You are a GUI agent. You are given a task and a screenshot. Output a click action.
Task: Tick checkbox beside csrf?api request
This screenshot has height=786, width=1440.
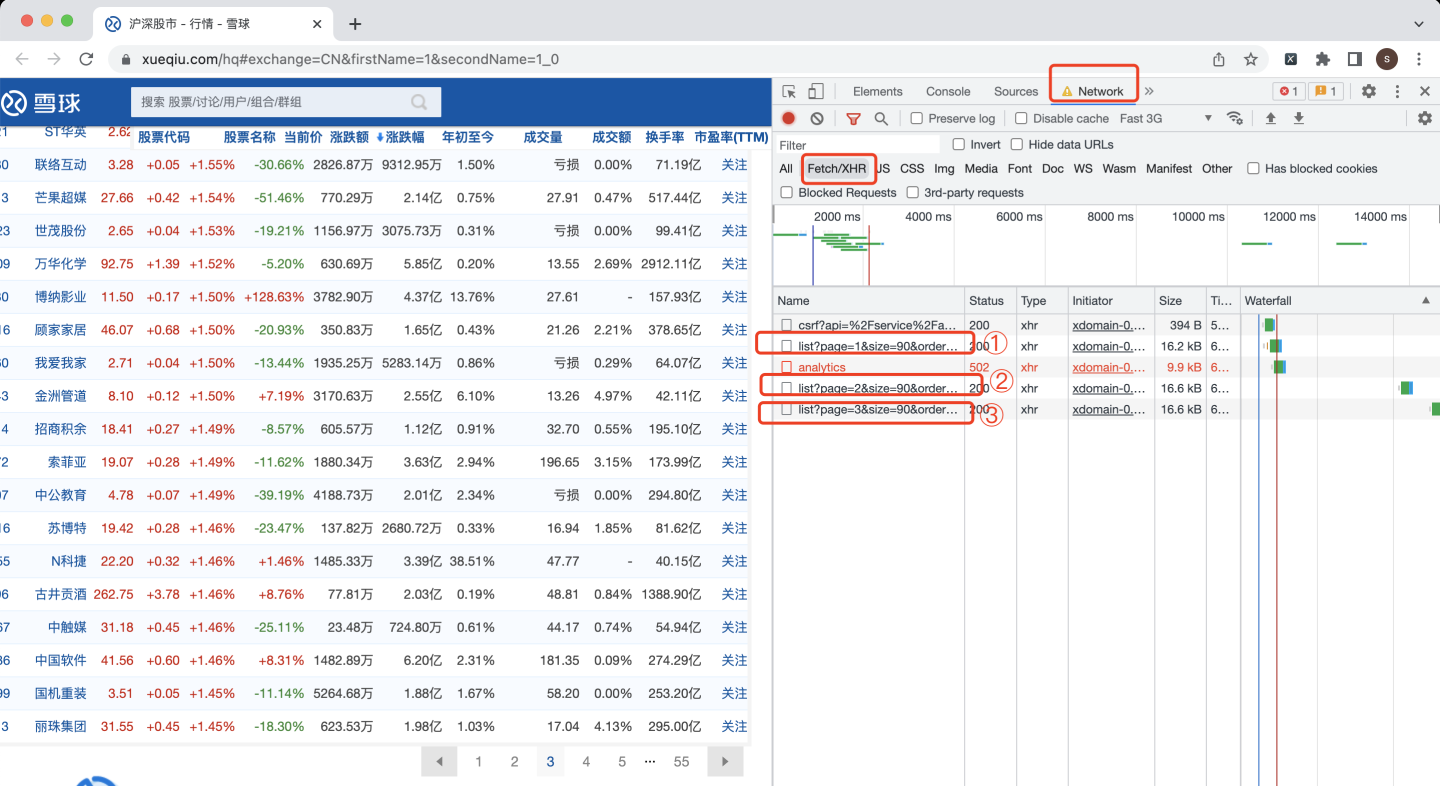[x=787, y=325]
